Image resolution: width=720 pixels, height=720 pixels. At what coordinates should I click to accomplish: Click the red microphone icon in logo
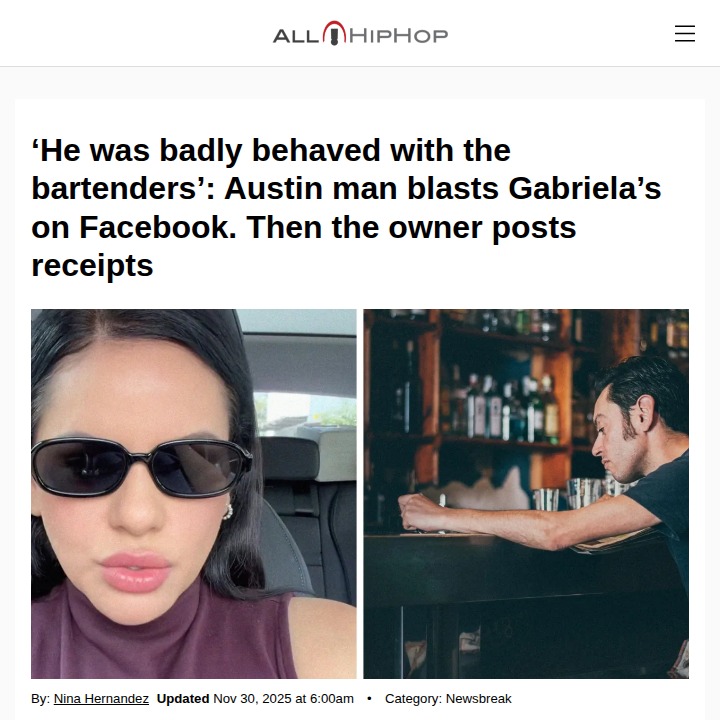(334, 33)
